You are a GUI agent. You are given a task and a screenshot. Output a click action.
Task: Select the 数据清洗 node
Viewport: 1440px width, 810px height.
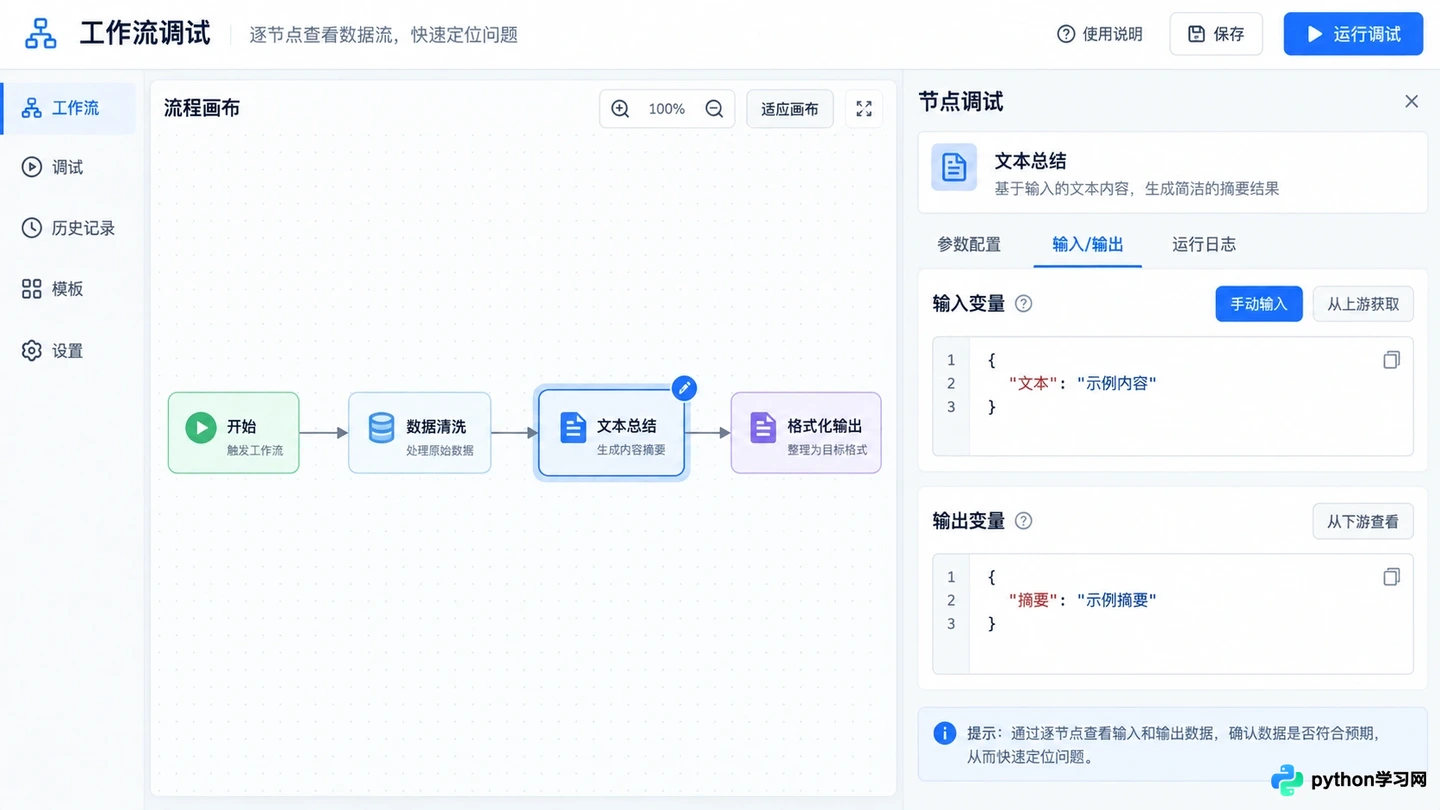click(419, 433)
